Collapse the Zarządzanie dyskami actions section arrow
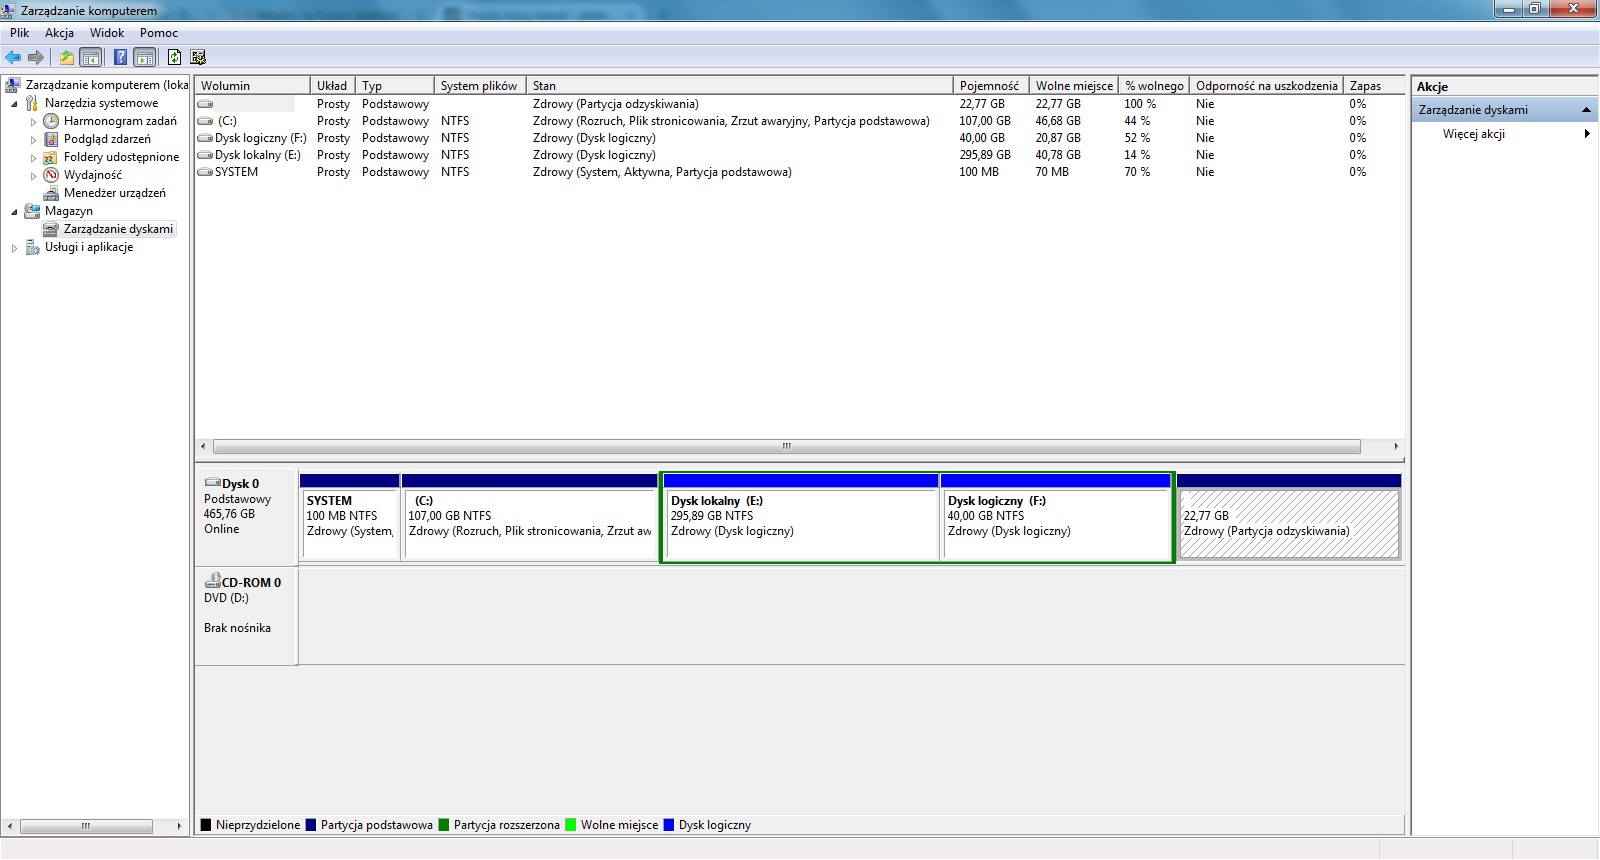The image size is (1600, 860). [x=1586, y=110]
